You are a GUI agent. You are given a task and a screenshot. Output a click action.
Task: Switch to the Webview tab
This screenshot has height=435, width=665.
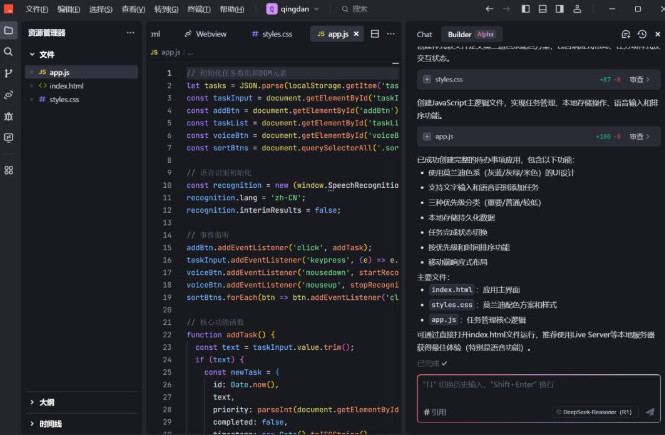point(206,34)
